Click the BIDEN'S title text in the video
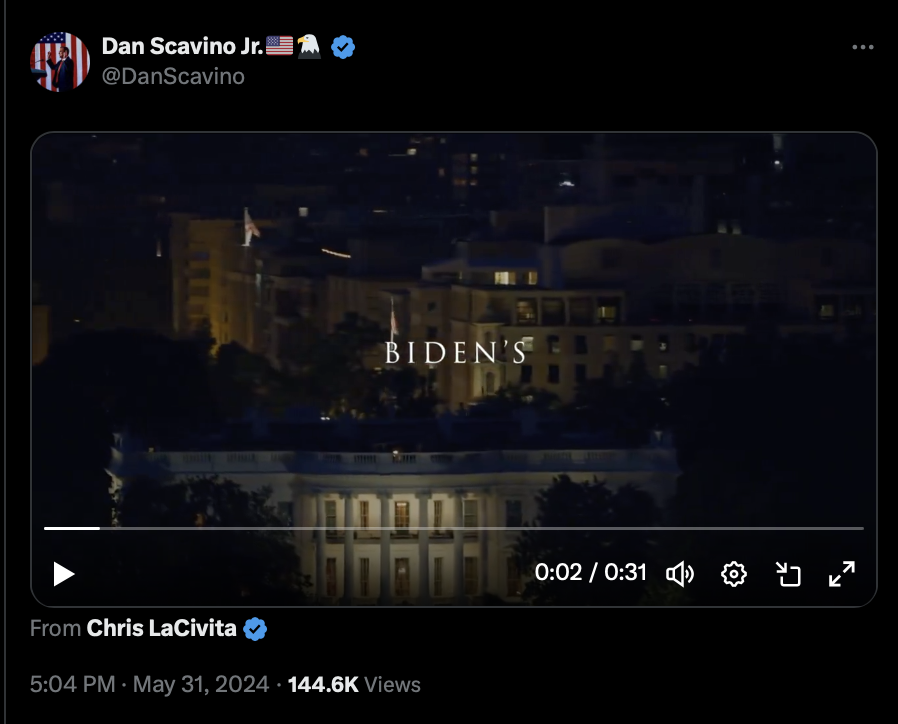This screenshot has width=898, height=724. coord(455,352)
